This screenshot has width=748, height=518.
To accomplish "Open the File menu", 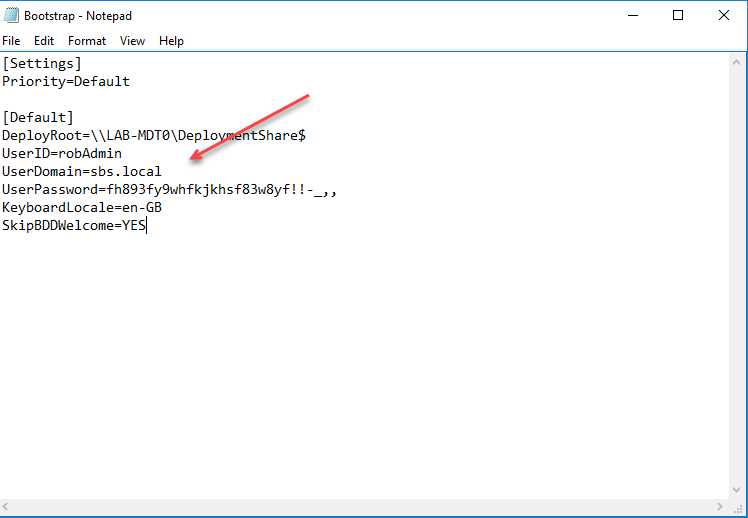I will tap(11, 41).
